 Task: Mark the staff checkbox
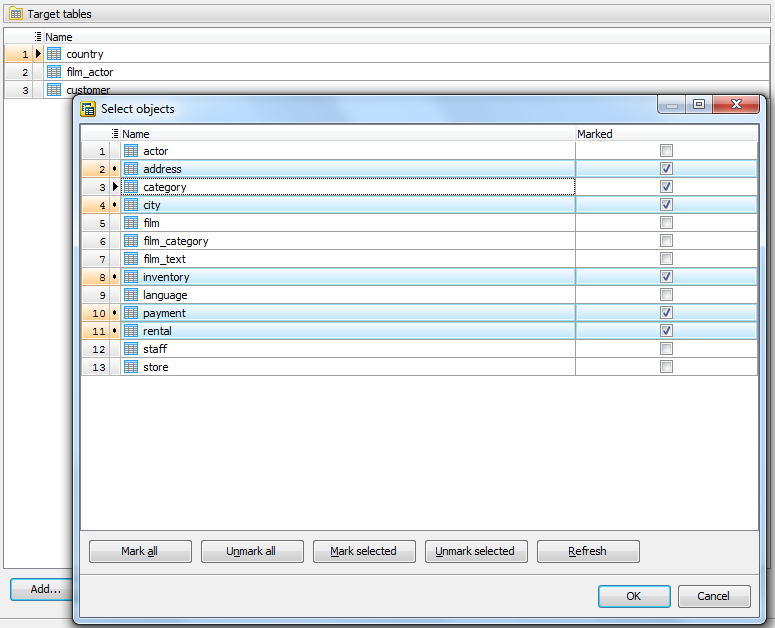pos(666,349)
